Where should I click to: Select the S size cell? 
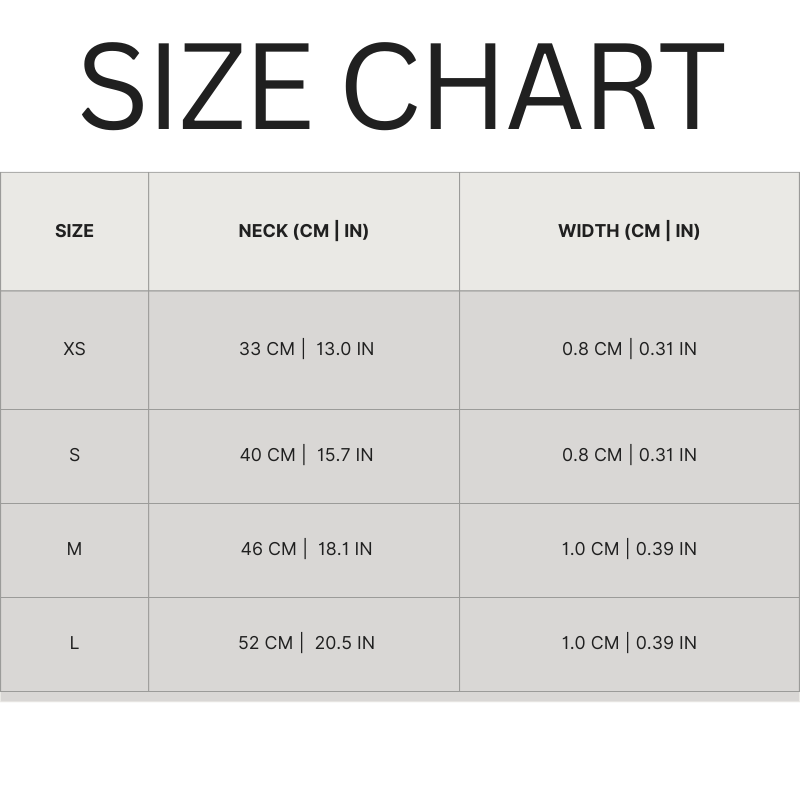click(x=74, y=455)
